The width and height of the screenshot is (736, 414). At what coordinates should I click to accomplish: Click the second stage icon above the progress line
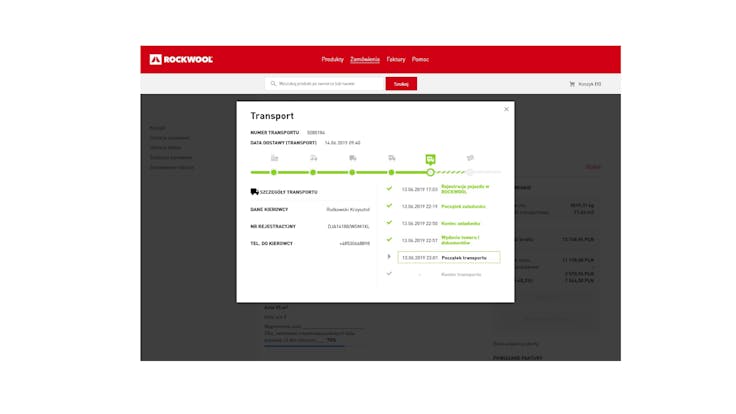314,158
